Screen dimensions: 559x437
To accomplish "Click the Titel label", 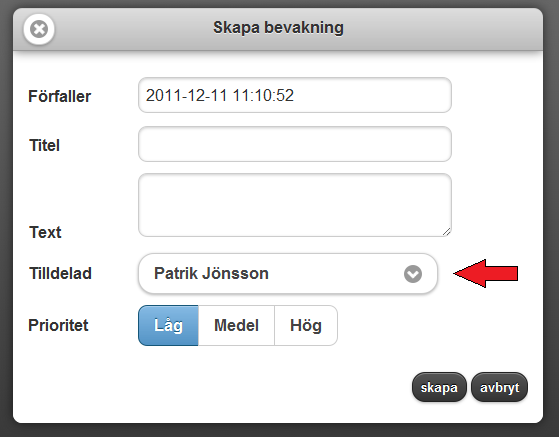I will (x=44, y=145).
